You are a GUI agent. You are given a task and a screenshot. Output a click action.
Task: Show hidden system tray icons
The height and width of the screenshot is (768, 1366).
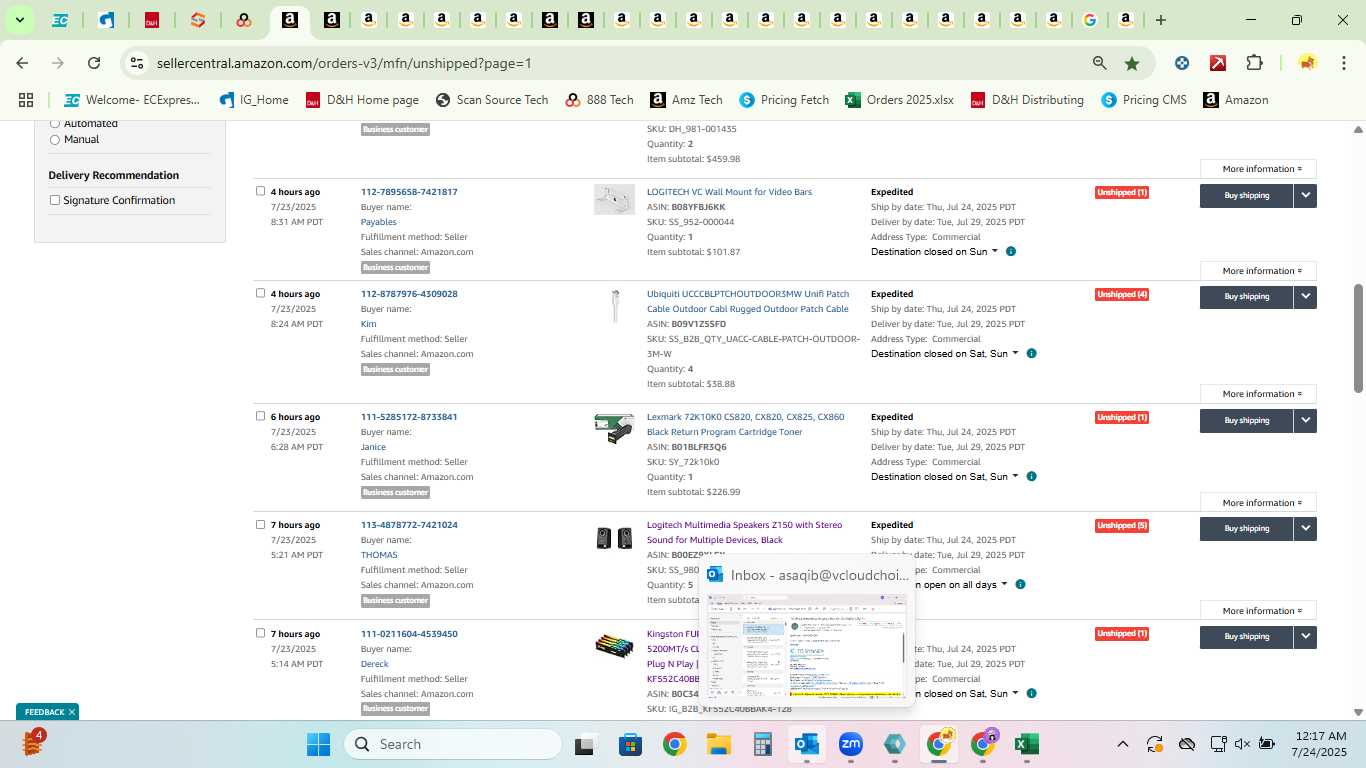(1122, 744)
